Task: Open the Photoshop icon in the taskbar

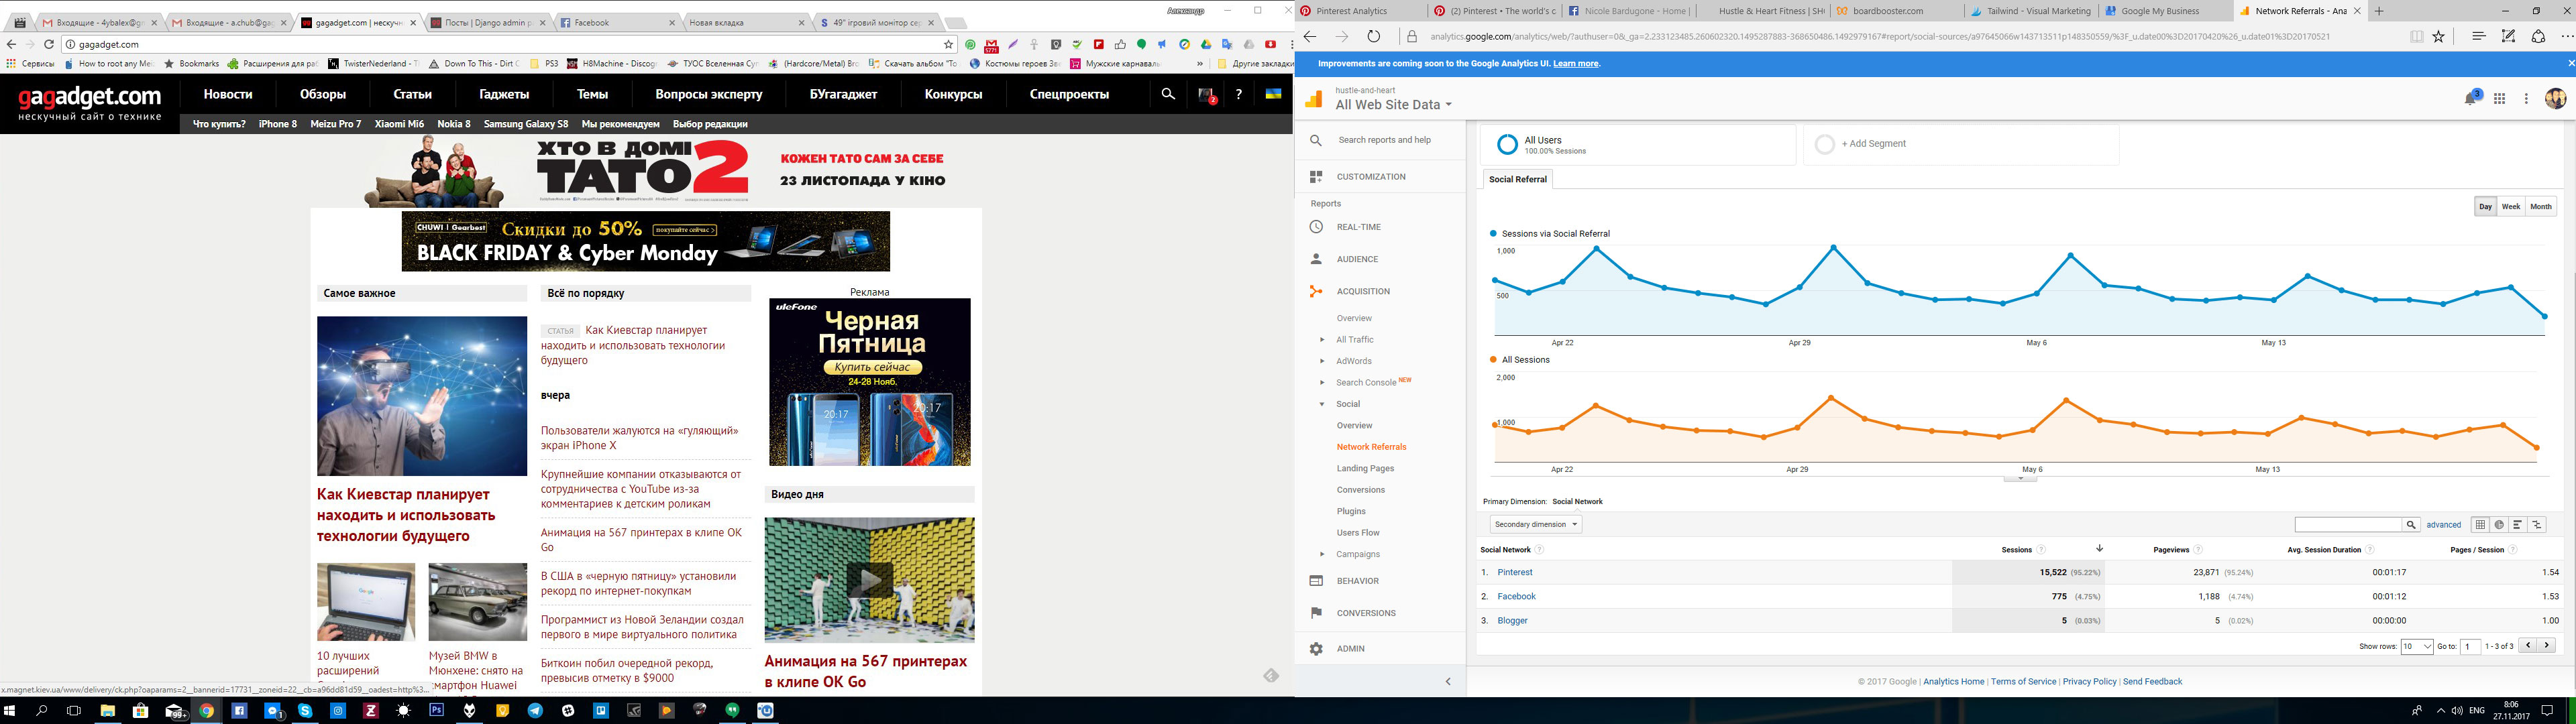Action: point(436,710)
